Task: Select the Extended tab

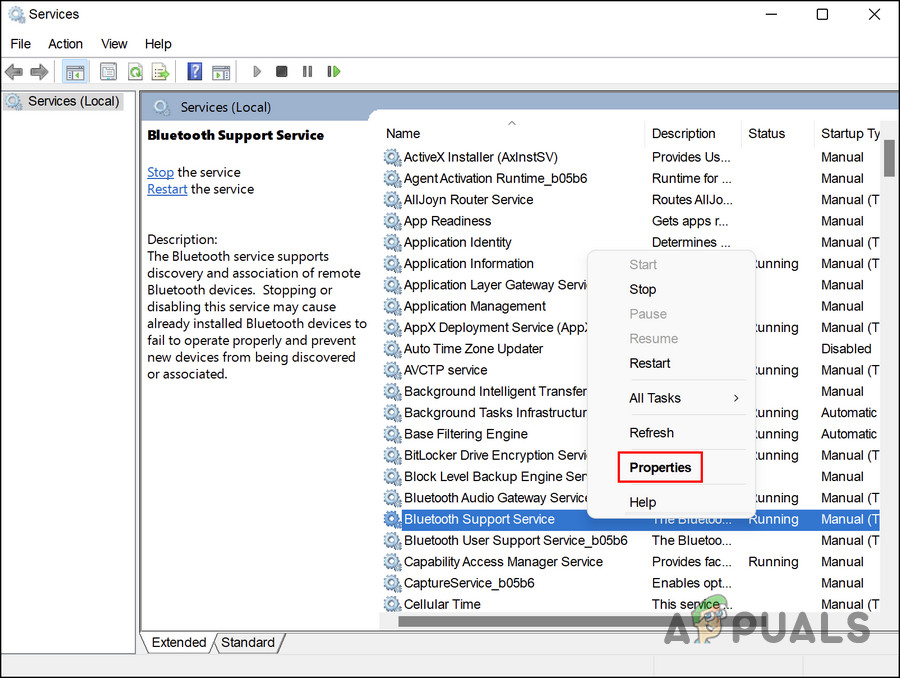Action: (x=177, y=642)
